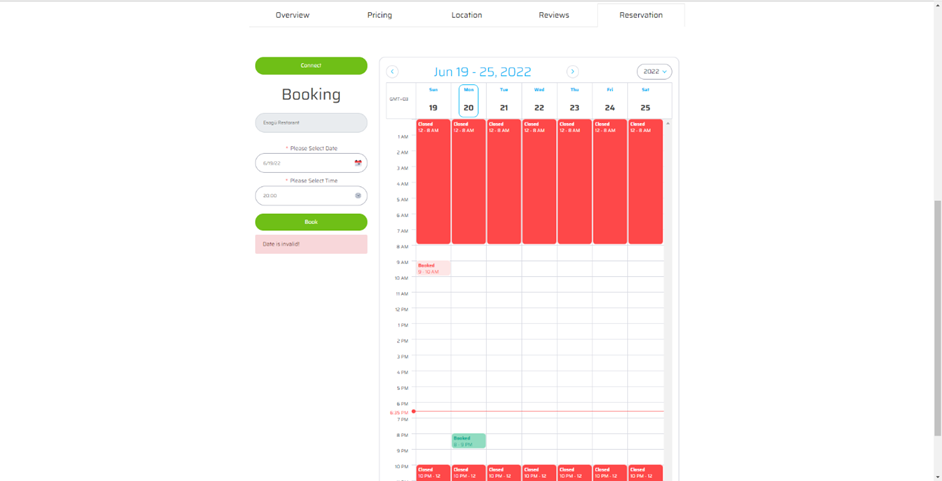Click the GMT+03 timezone label
This screenshot has width=942, height=481.
point(399,99)
